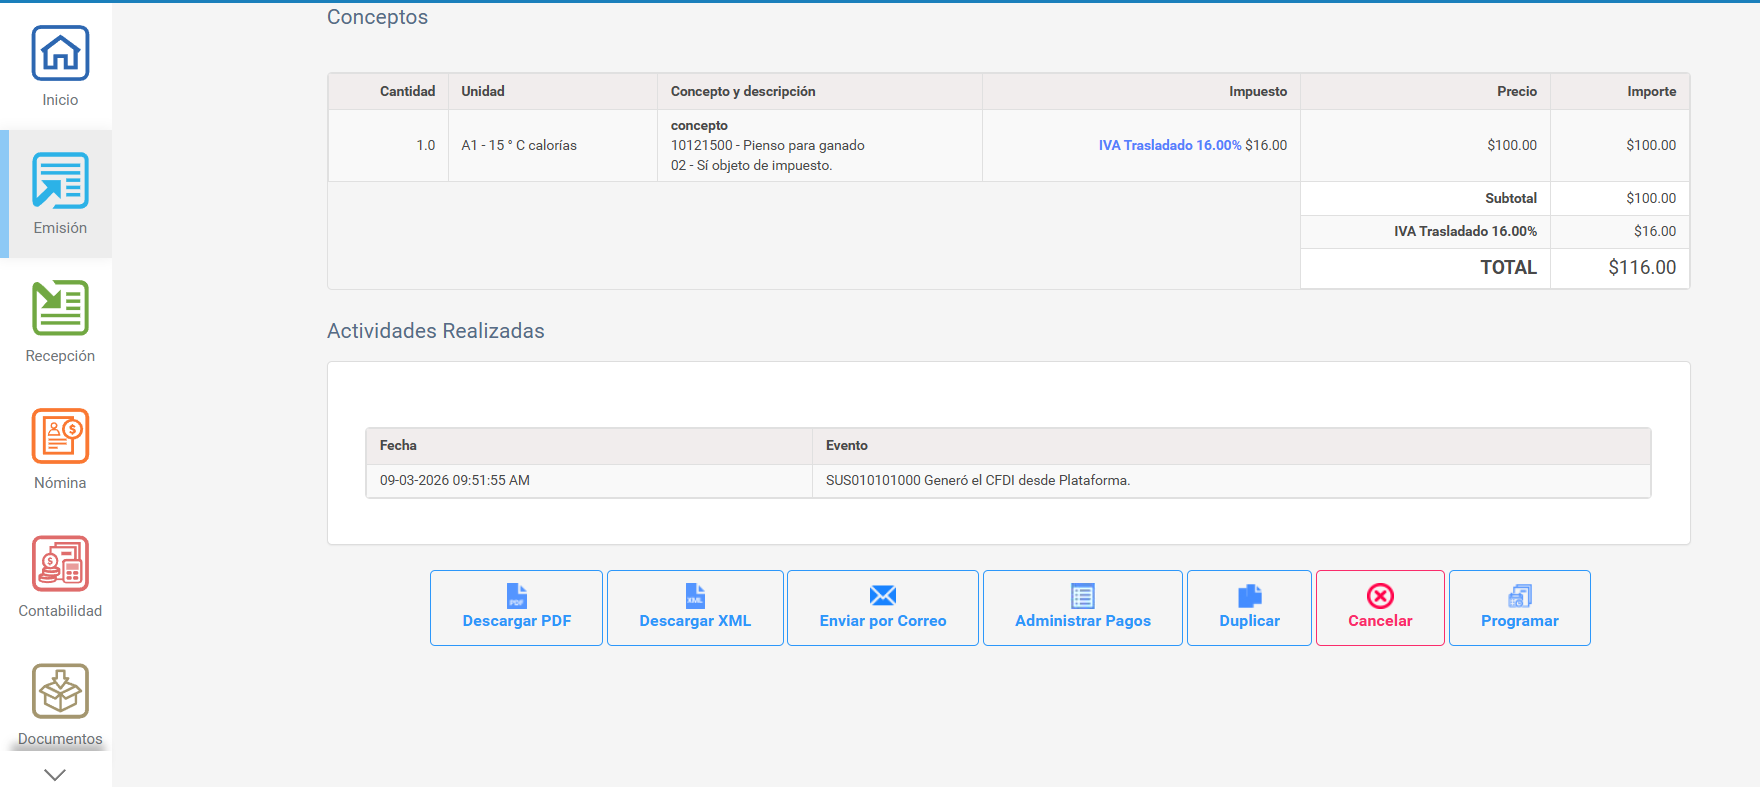Expand sidebar with bottom chevron arrow
The width and height of the screenshot is (1760, 787).
pos(55,774)
